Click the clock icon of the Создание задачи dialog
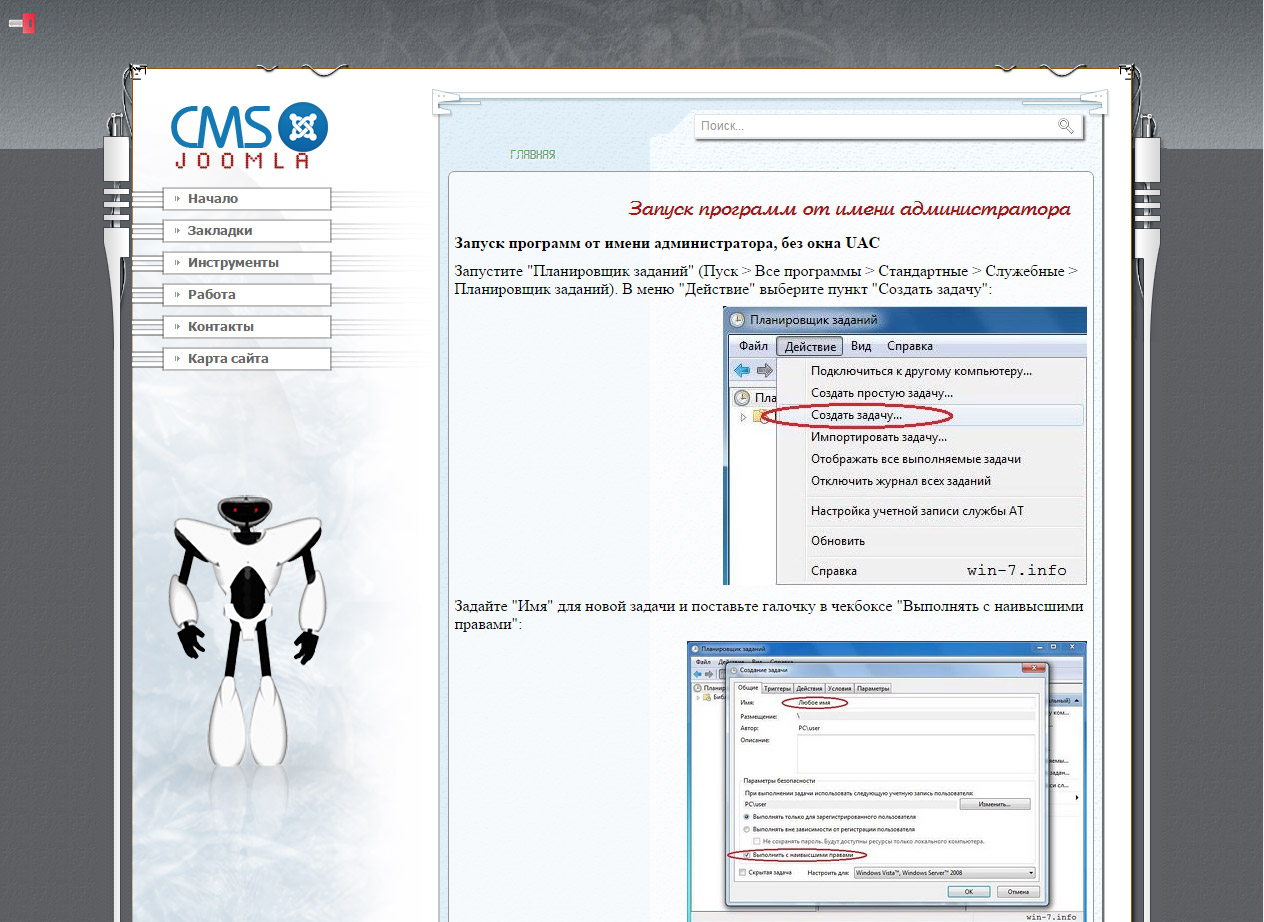Screen dimensions: 1264x922 [734, 669]
